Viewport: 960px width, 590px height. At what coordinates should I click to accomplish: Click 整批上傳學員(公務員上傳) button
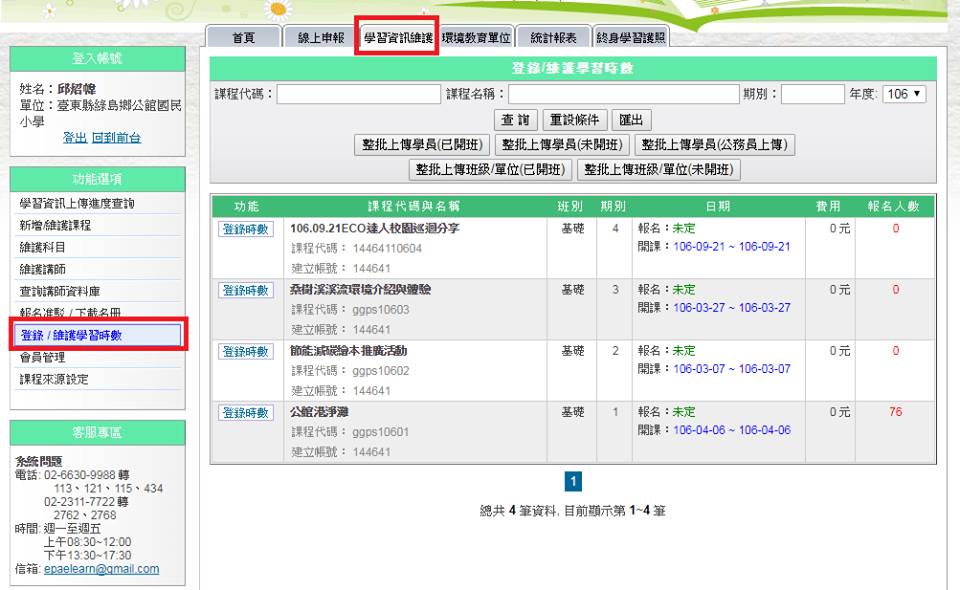(x=714, y=145)
